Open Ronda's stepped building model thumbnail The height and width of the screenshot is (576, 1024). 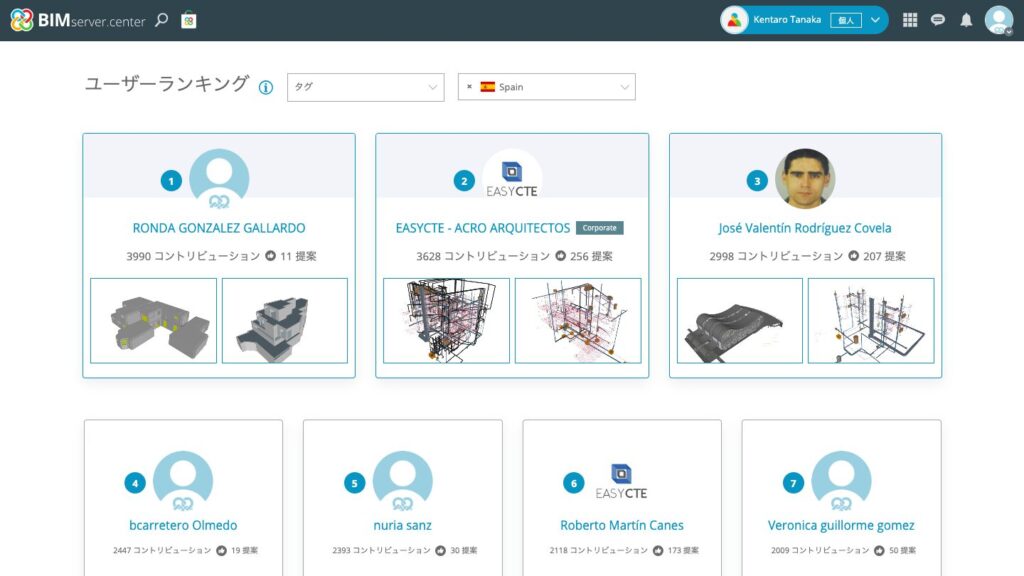pyautogui.click(x=285, y=321)
